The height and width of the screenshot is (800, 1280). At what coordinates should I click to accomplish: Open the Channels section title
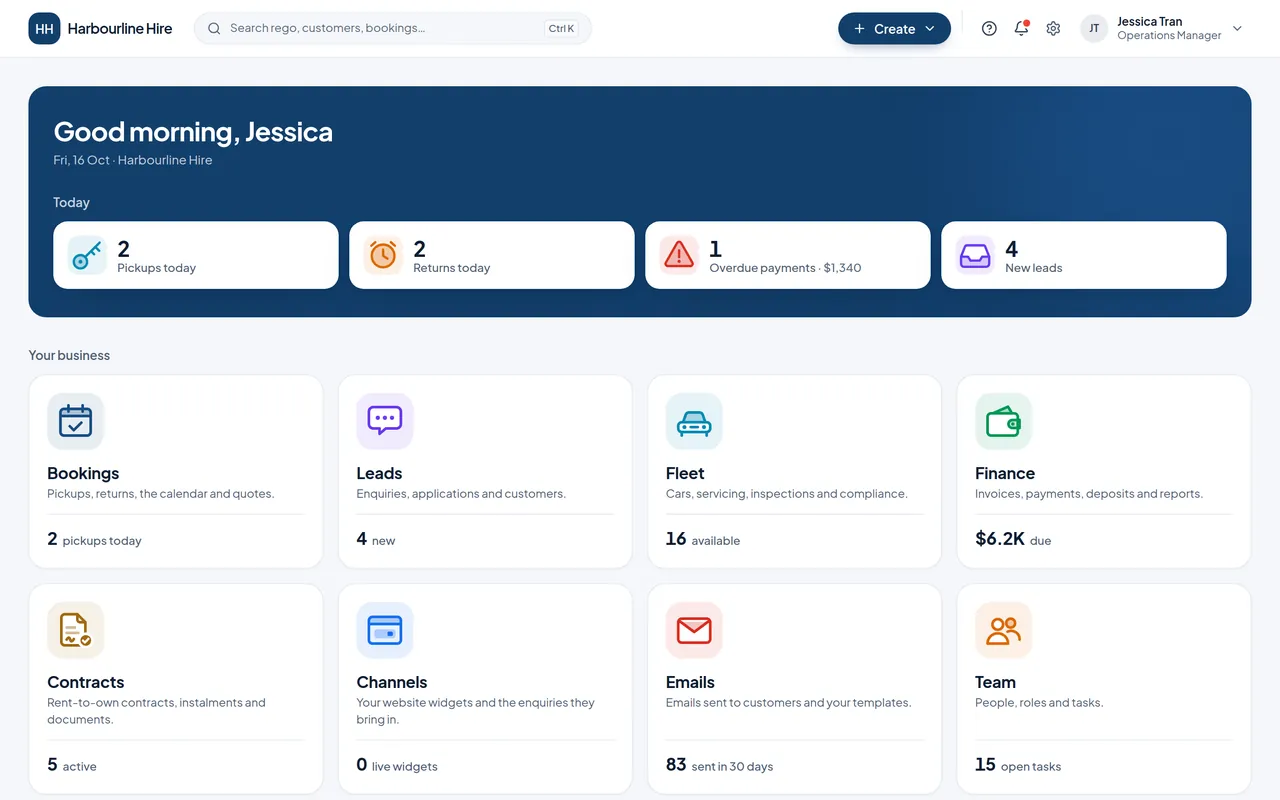(x=392, y=682)
